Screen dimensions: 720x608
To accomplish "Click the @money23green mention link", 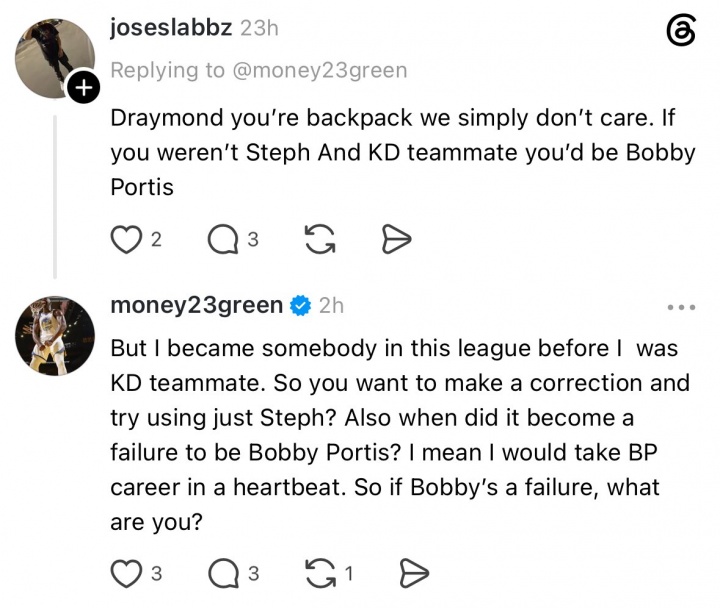I will point(320,71).
